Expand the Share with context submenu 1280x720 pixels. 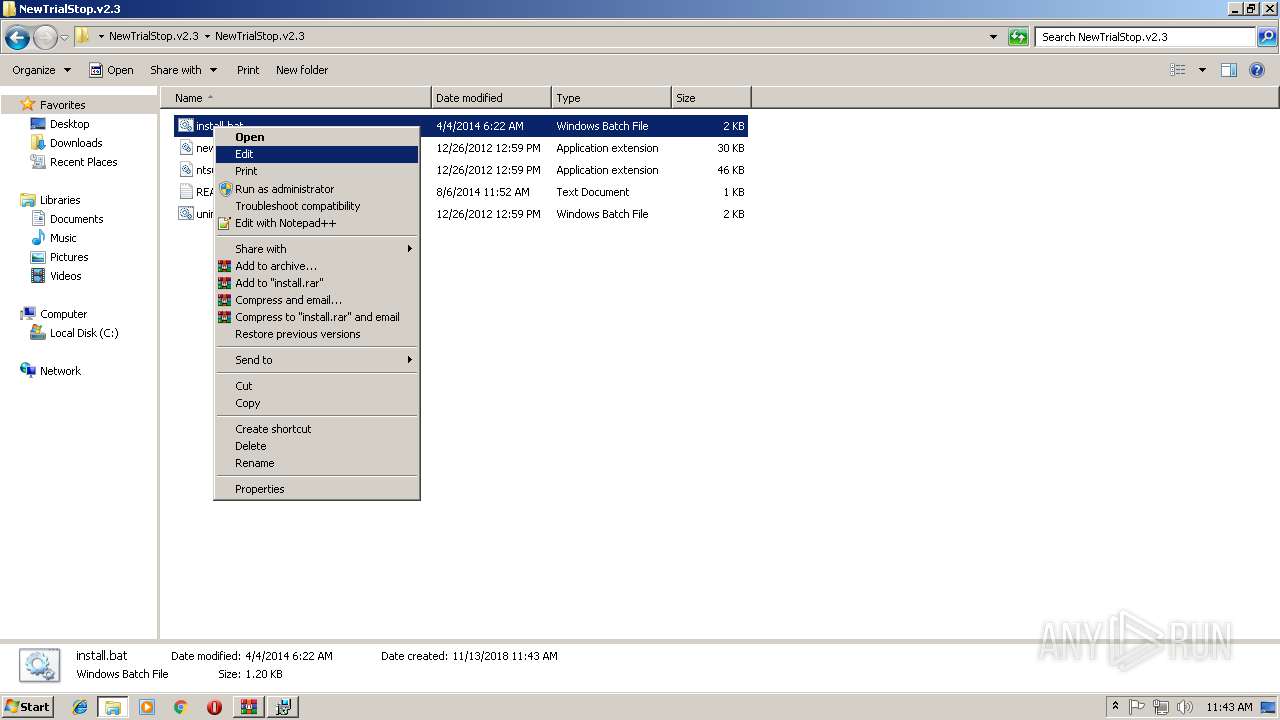point(317,249)
